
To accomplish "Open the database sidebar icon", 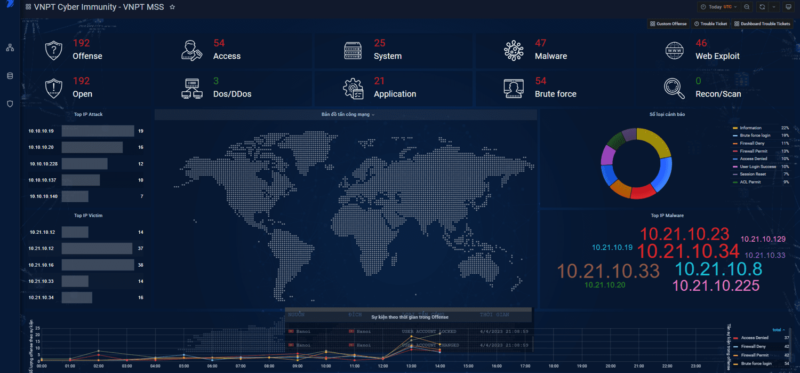I will pos(9,76).
